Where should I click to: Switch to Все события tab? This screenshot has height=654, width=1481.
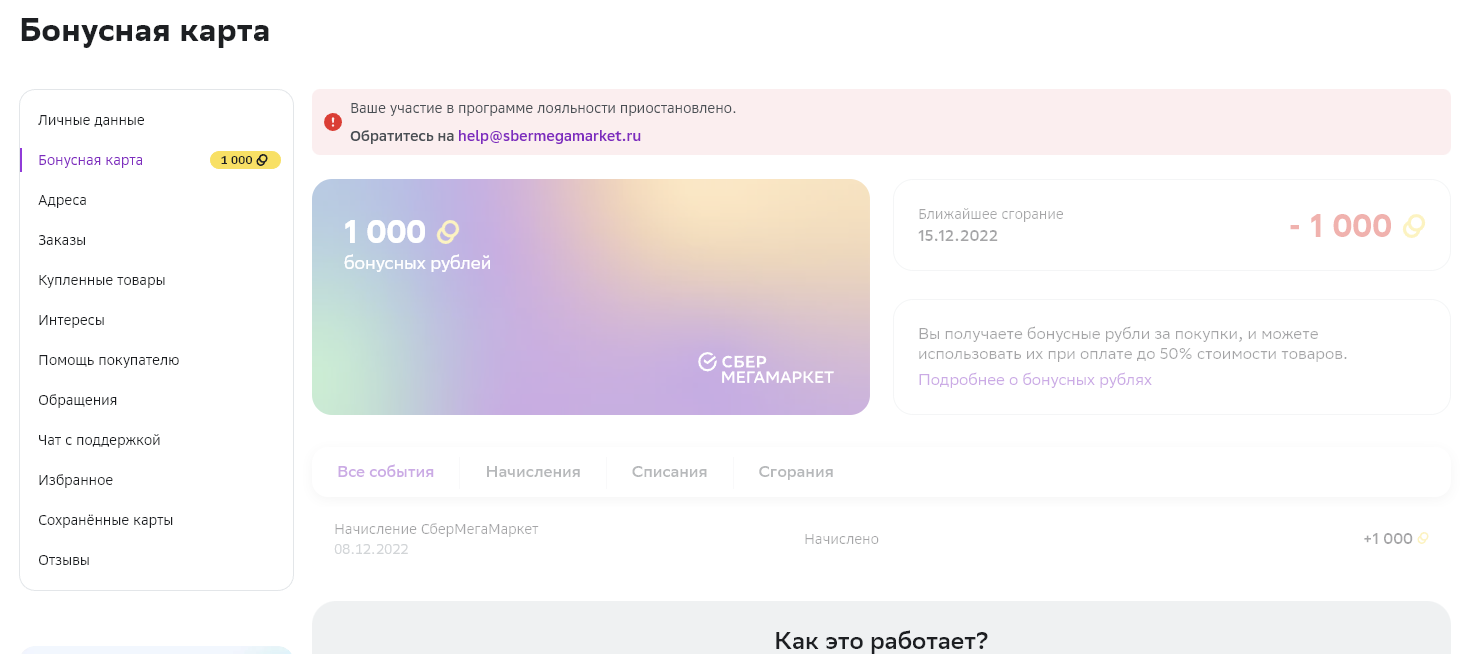pos(386,472)
